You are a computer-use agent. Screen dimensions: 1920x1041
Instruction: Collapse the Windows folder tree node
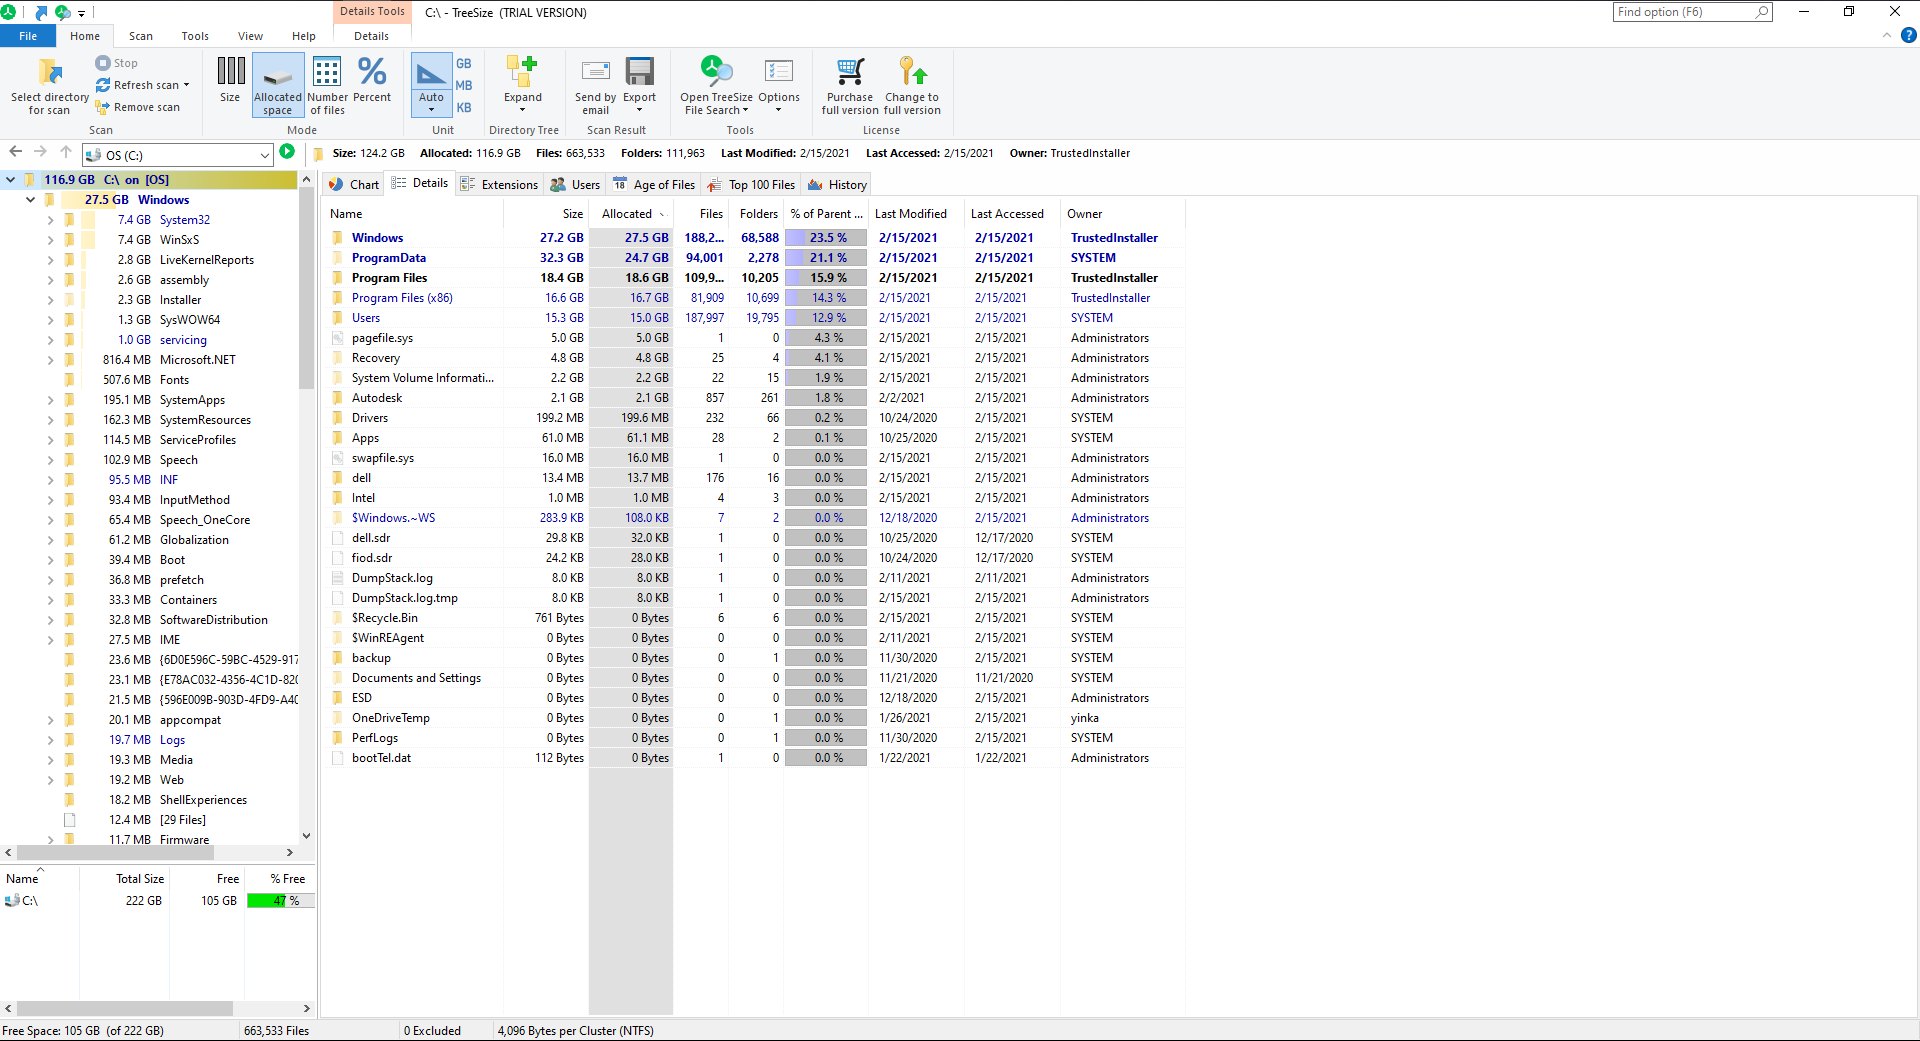coord(30,200)
